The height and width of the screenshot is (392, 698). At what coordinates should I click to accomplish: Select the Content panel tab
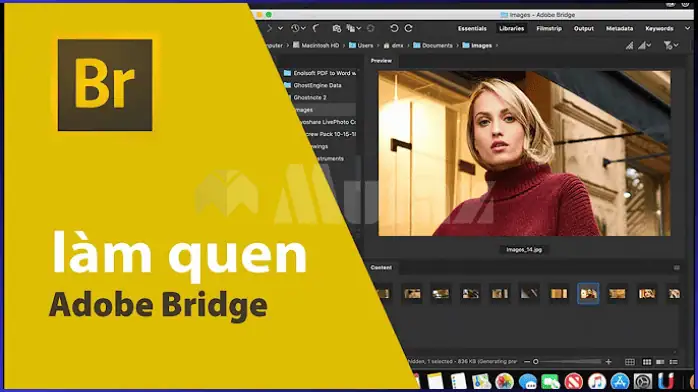(x=381, y=267)
